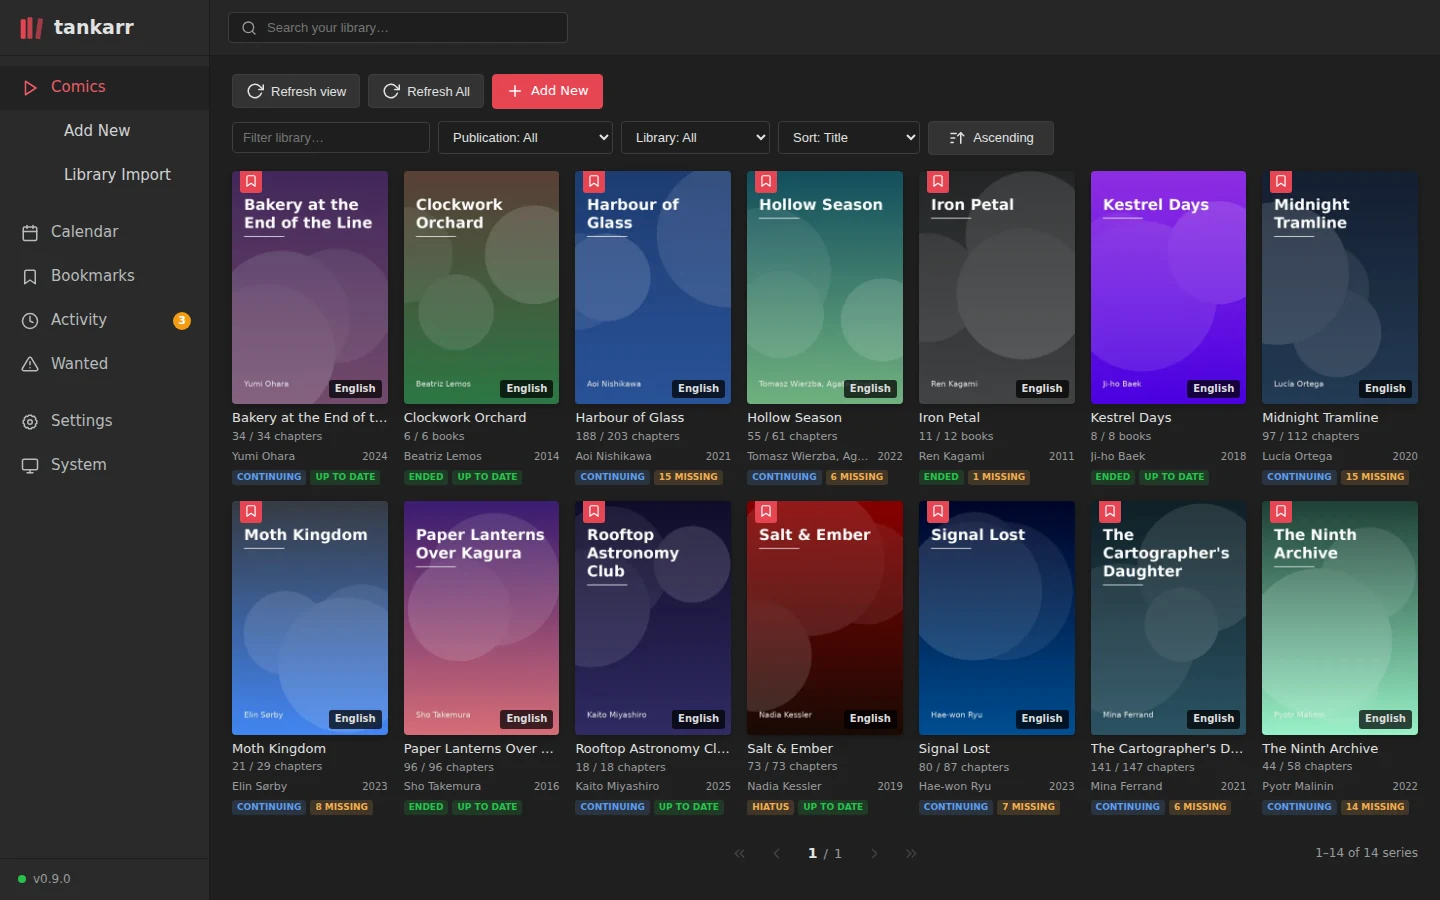Click the Bookmarks sidebar icon
The width and height of the screenshot is (1440, 900).
point(30,276)
